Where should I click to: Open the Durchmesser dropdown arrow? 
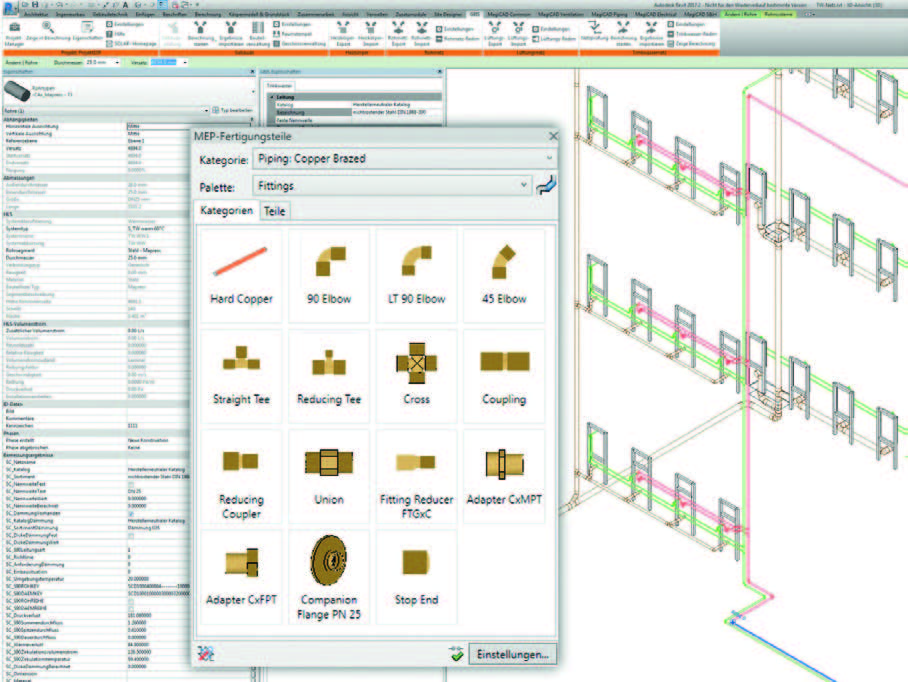pyautogui.click(x=117, y=62)
